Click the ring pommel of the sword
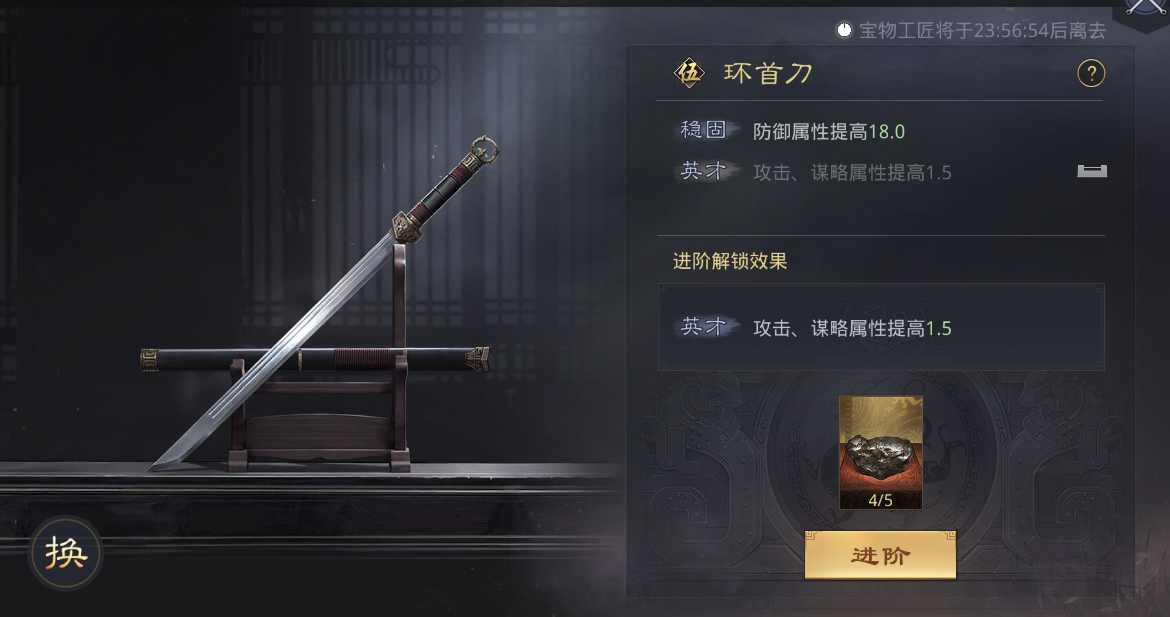The height and width of the screenshot is (617, 1170). coord(484,149)
